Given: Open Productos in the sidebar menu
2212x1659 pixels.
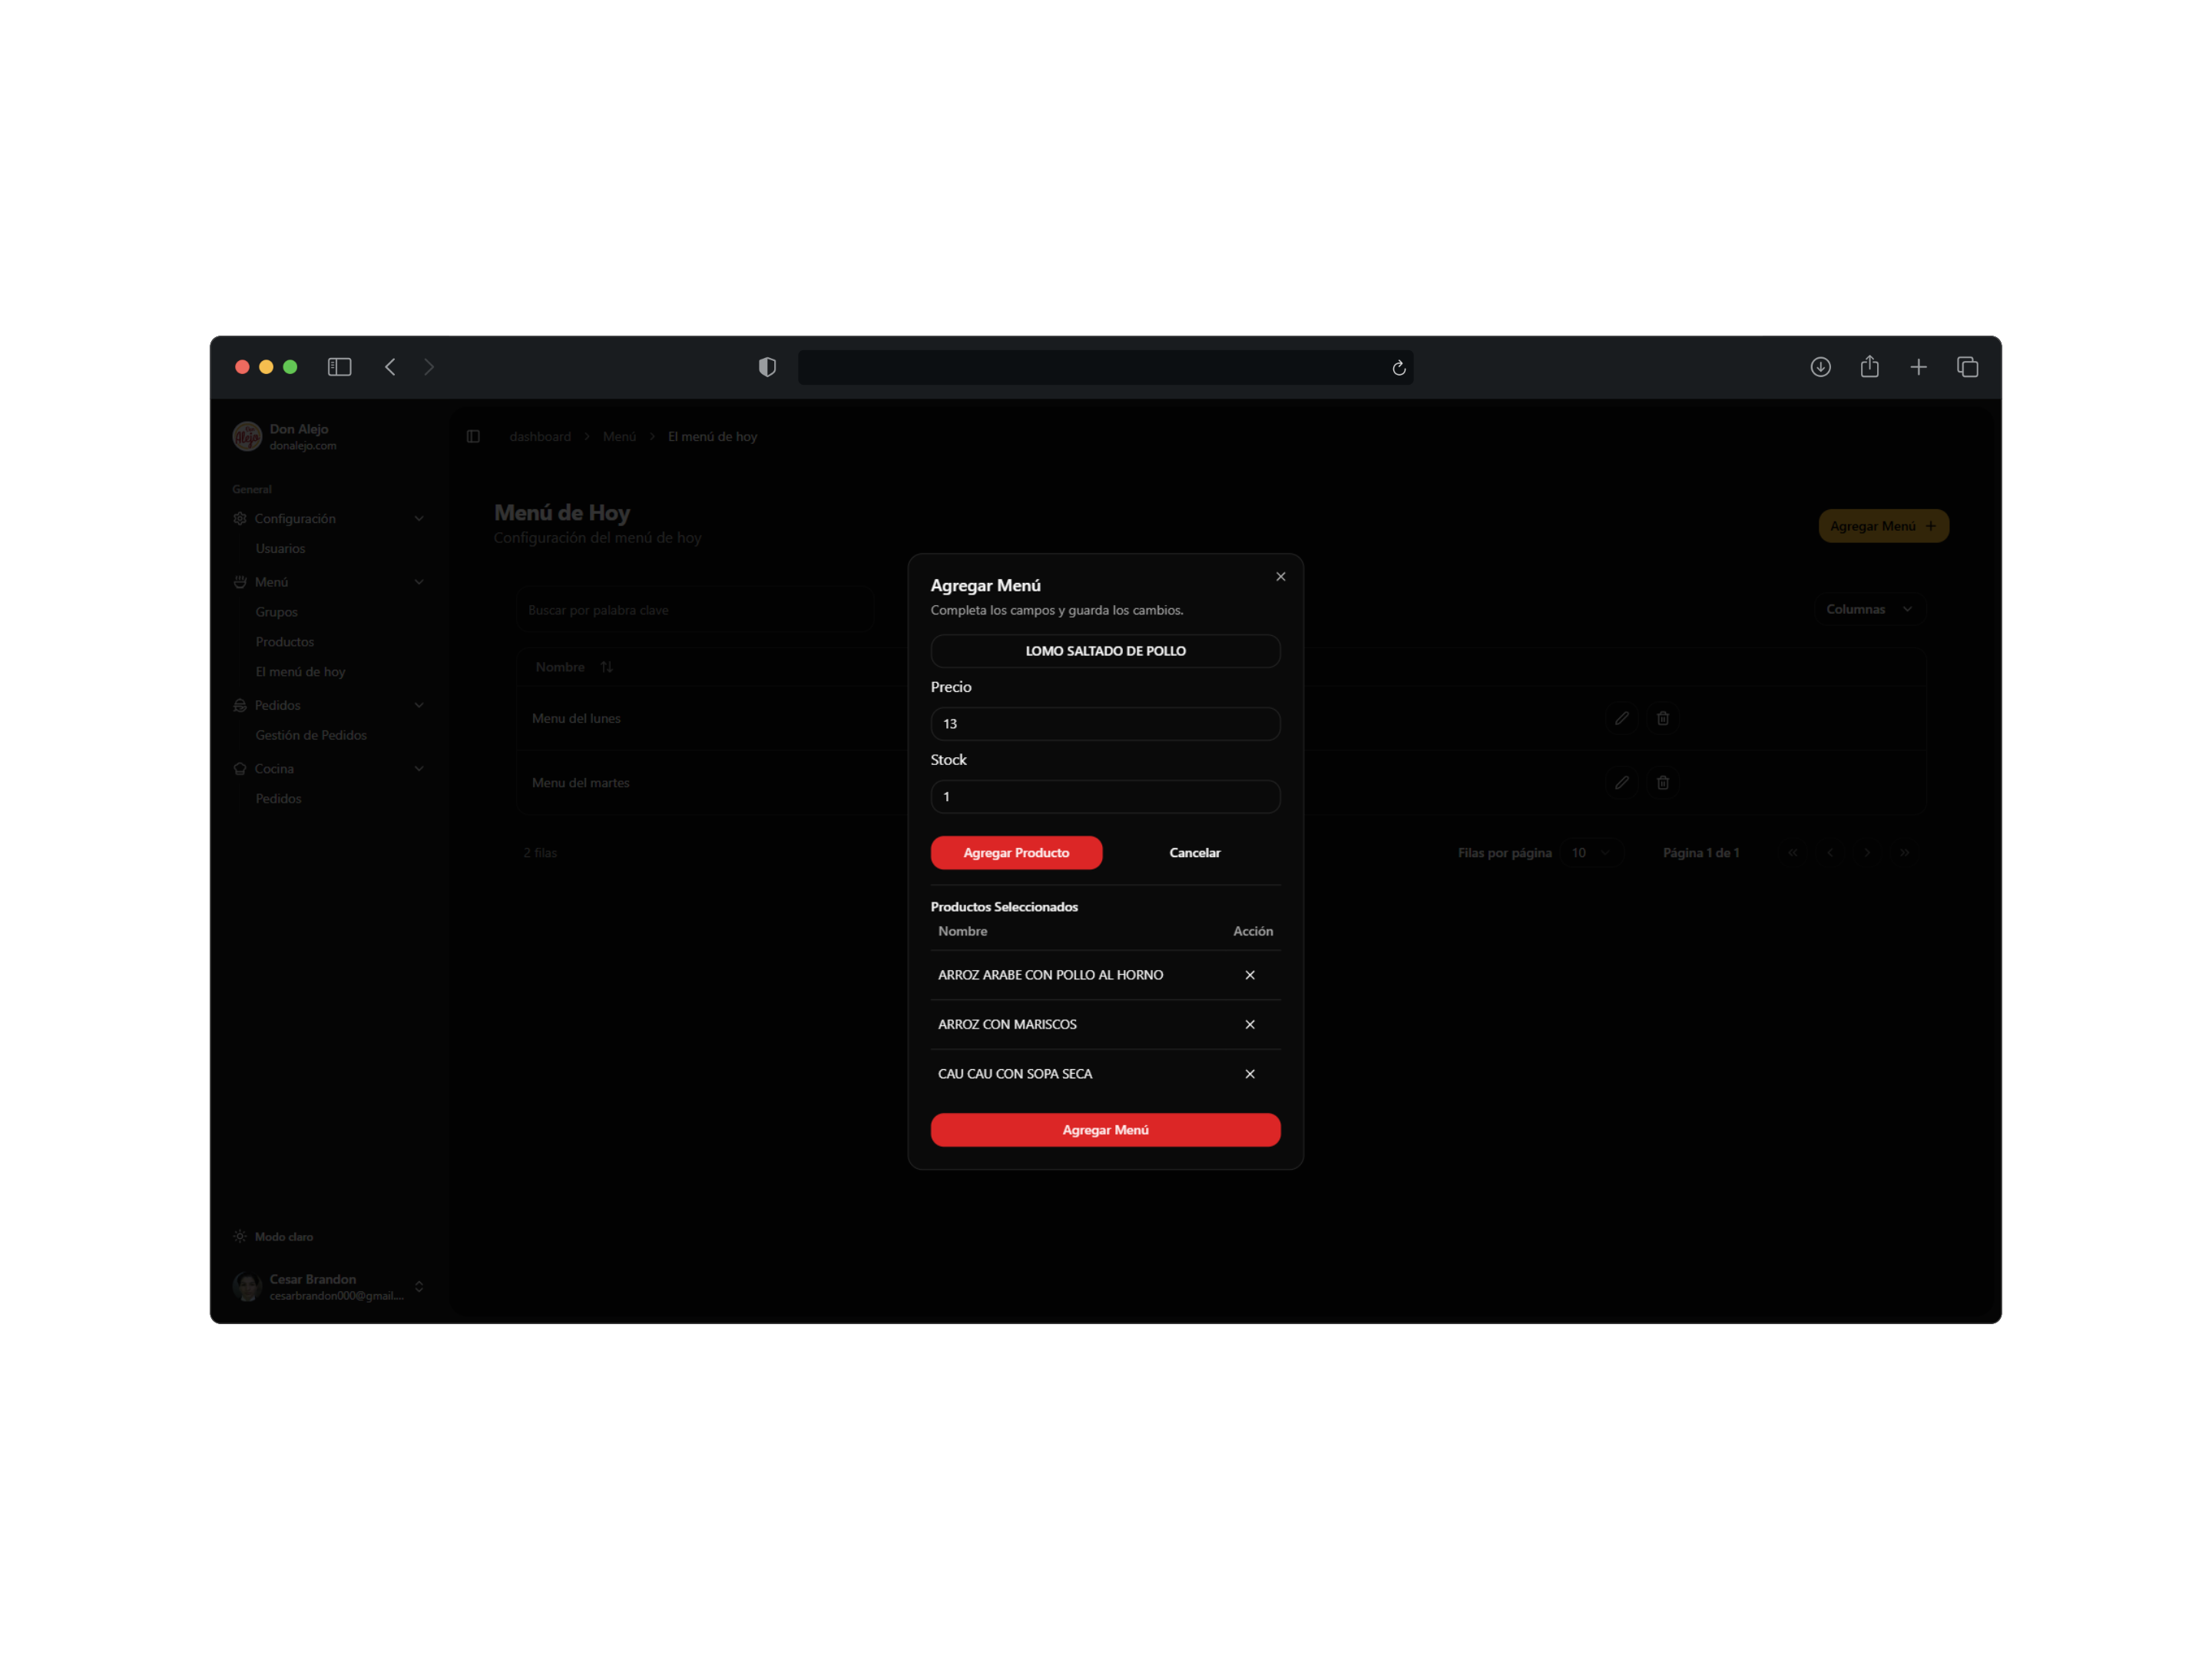Looking at the screenshot, I should pos(284,642).
